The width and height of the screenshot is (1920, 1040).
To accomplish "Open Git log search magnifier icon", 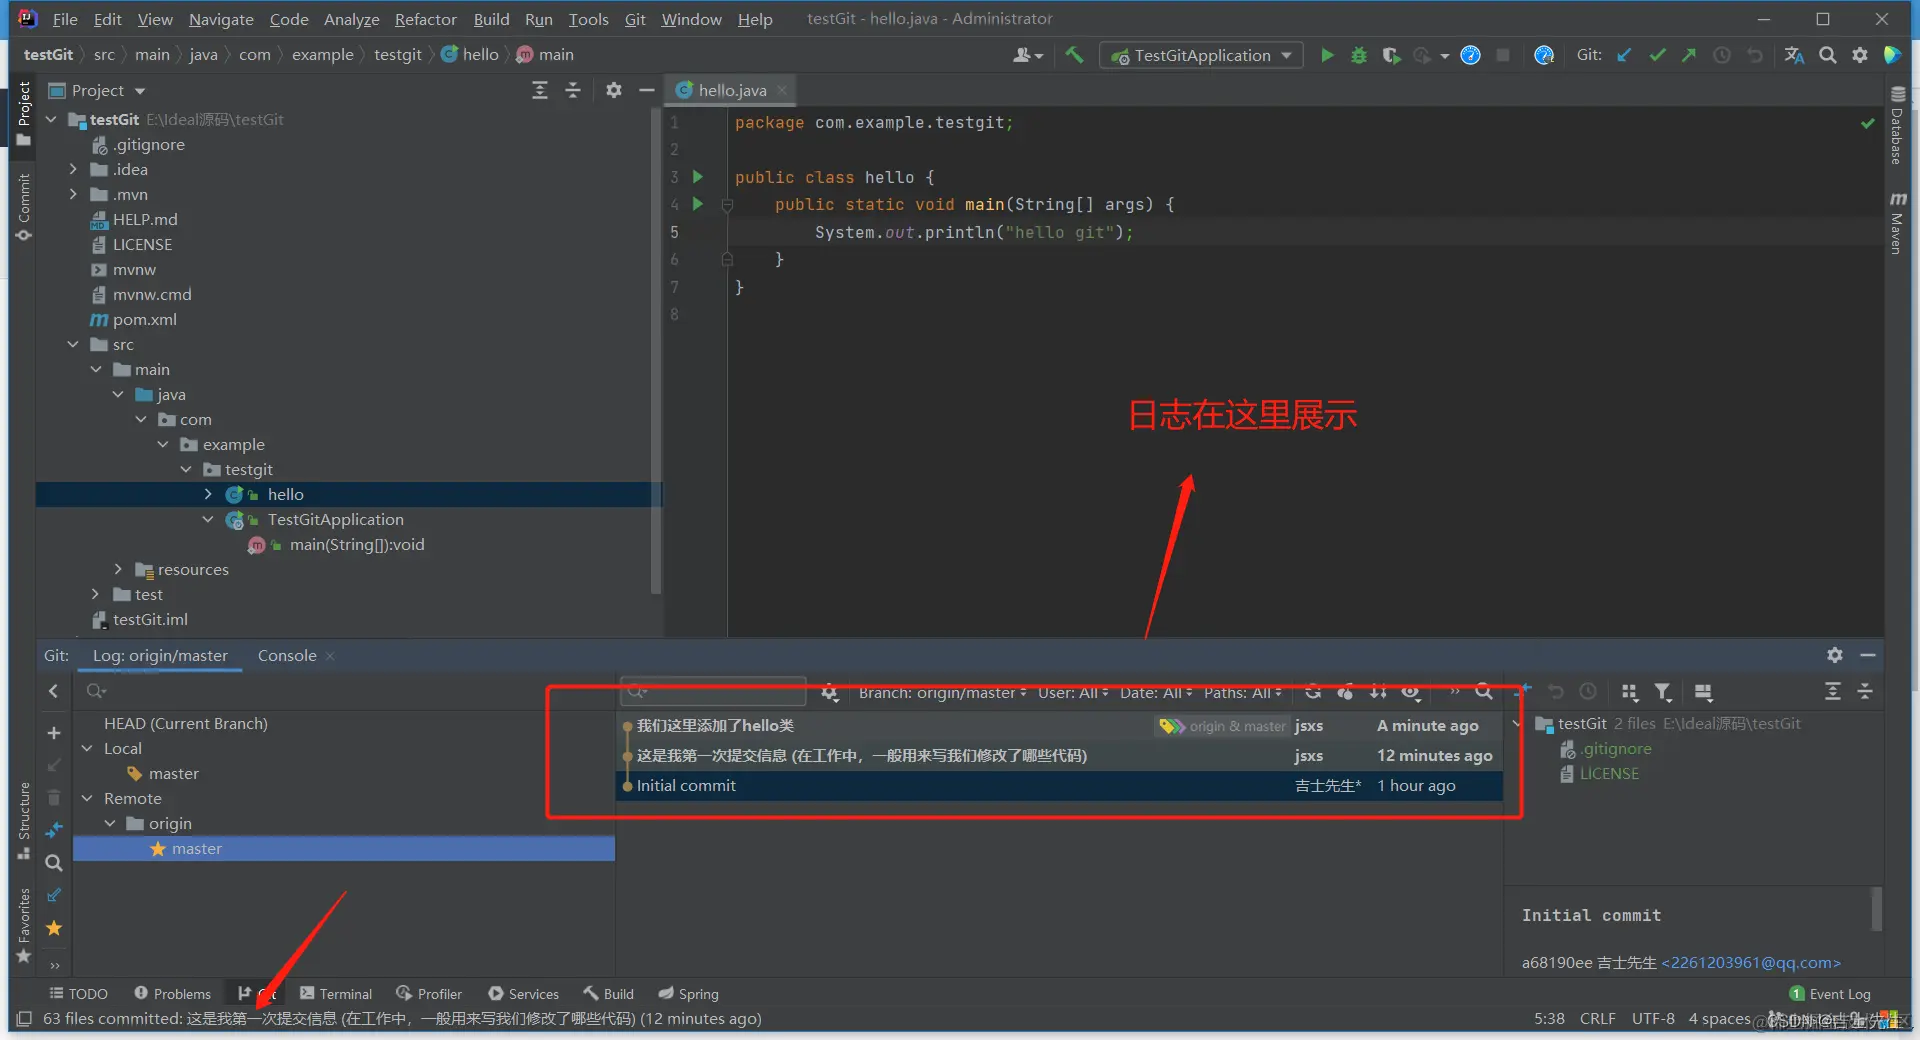I will coord(1484,692).
